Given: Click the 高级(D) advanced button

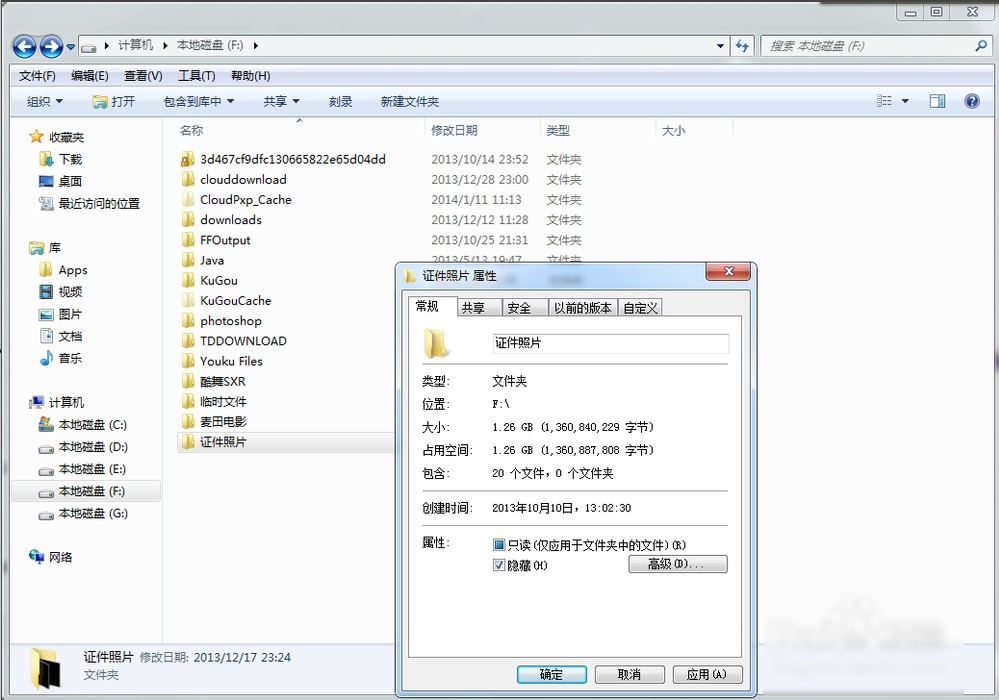Looking at the screenshot, I should point(678,564).
